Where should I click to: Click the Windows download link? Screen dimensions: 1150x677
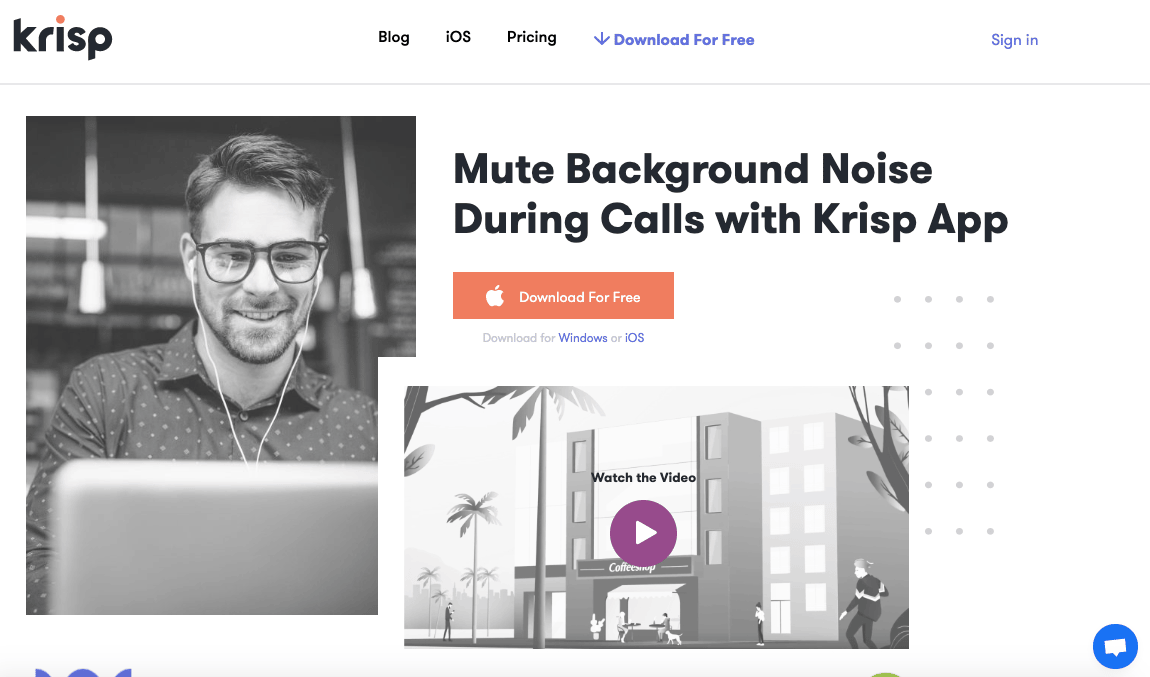(582, 338)
